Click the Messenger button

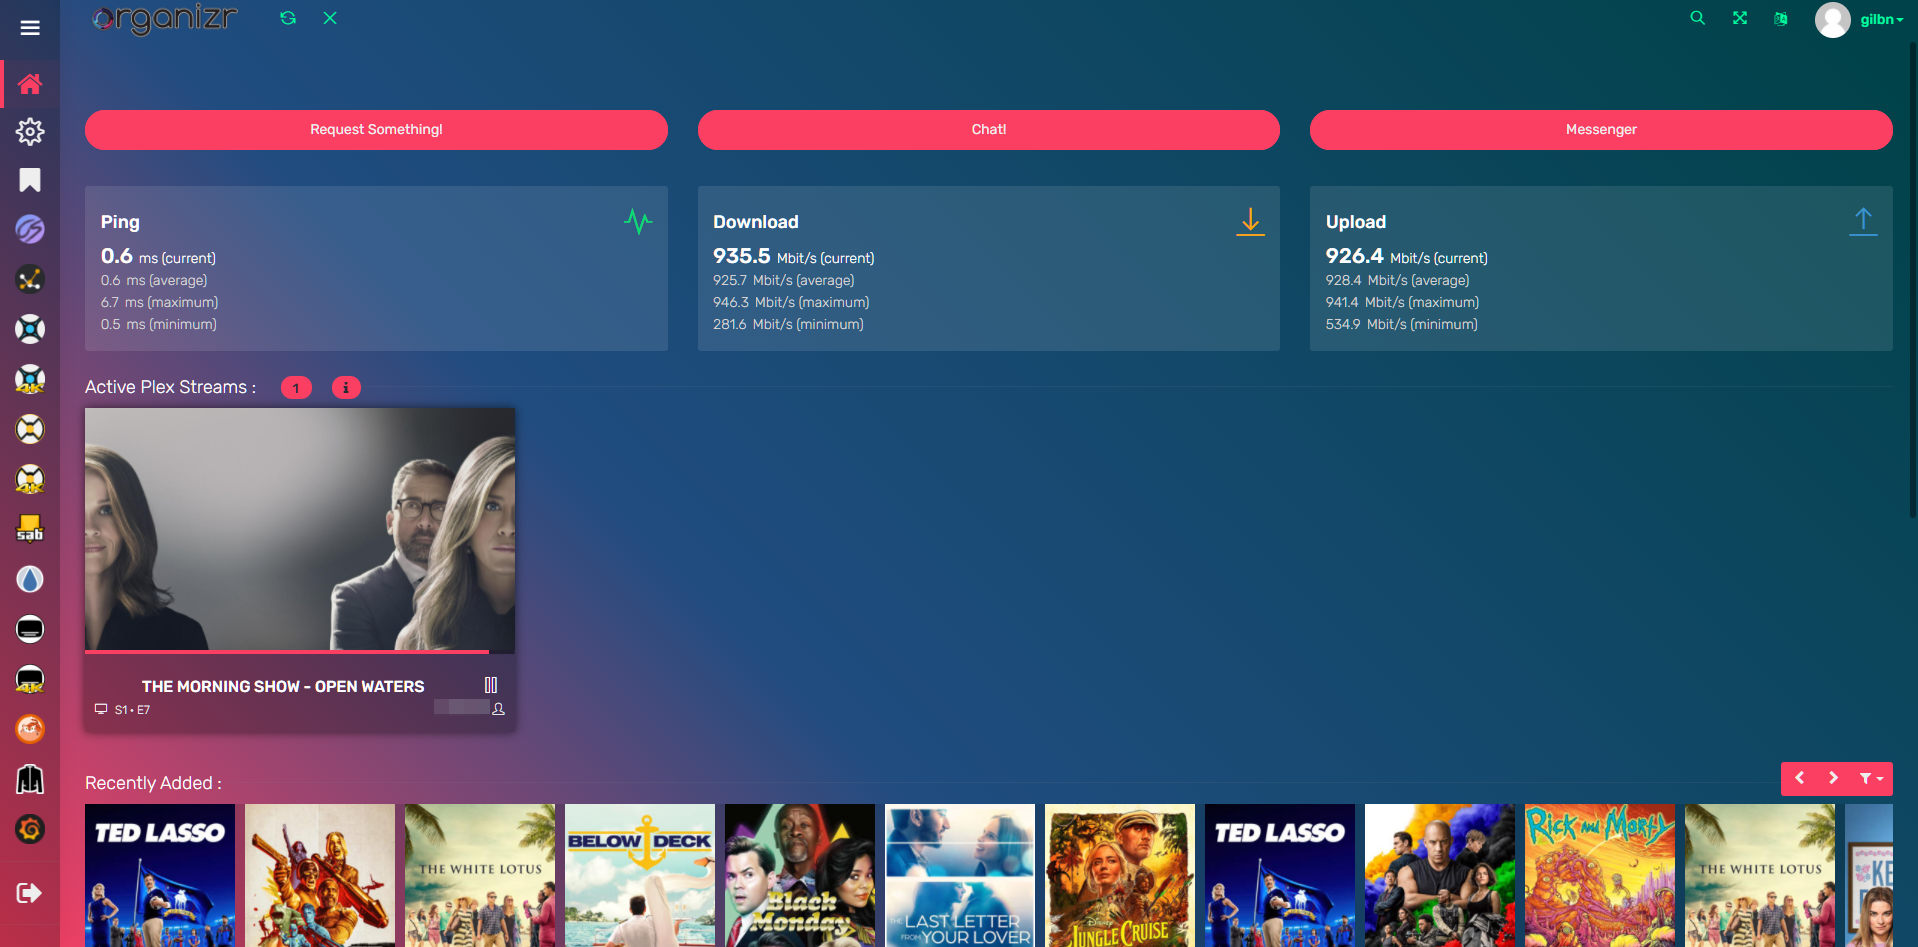(1601, 130)
